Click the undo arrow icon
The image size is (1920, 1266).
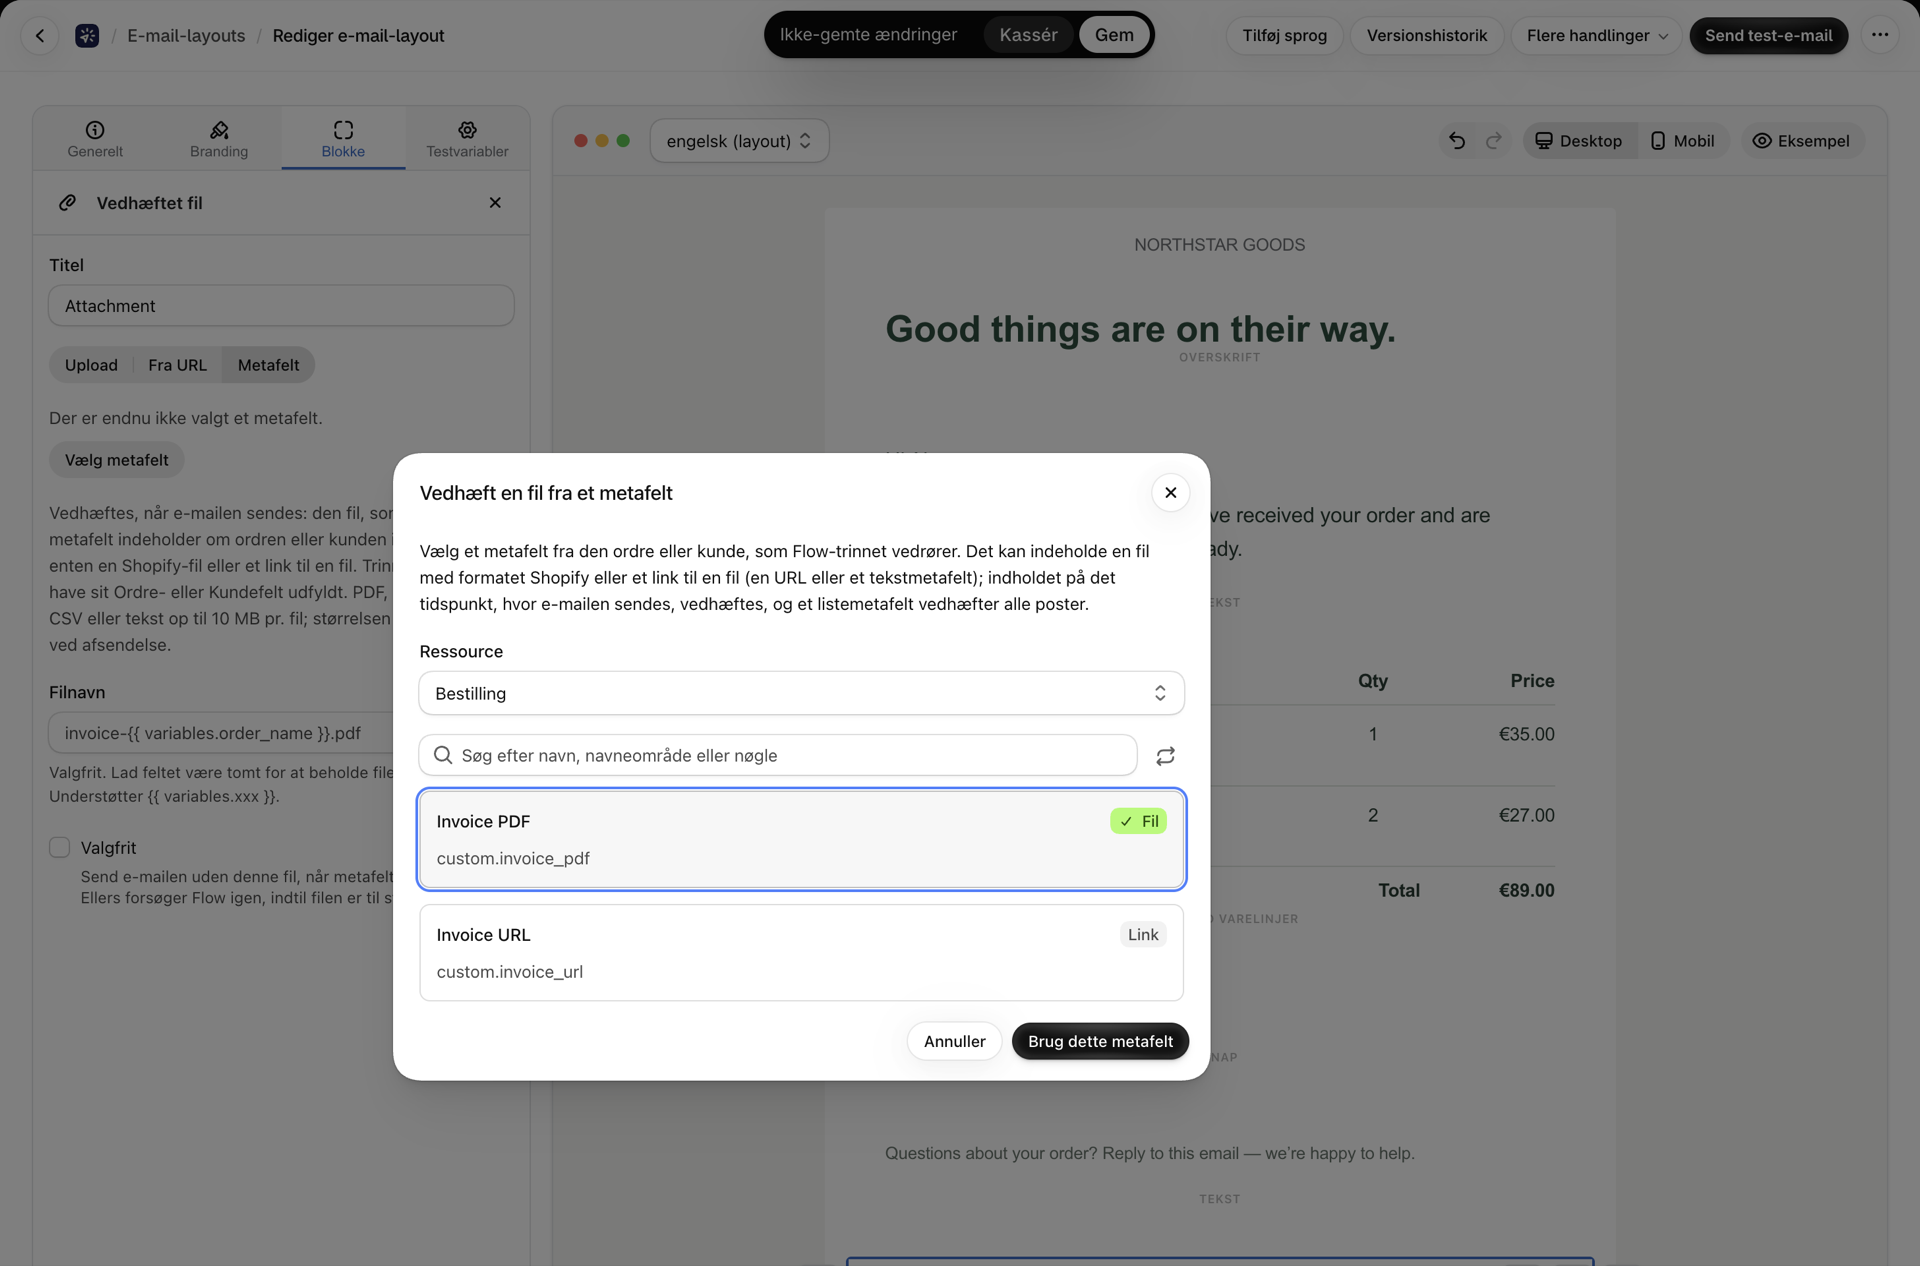(x=1457, y=141)
